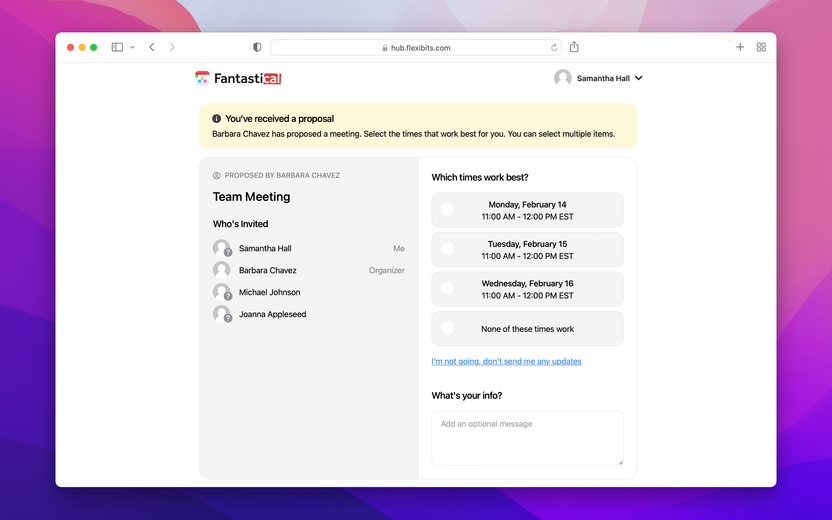Open a new tab with plus icon

[x=740, y=47]
